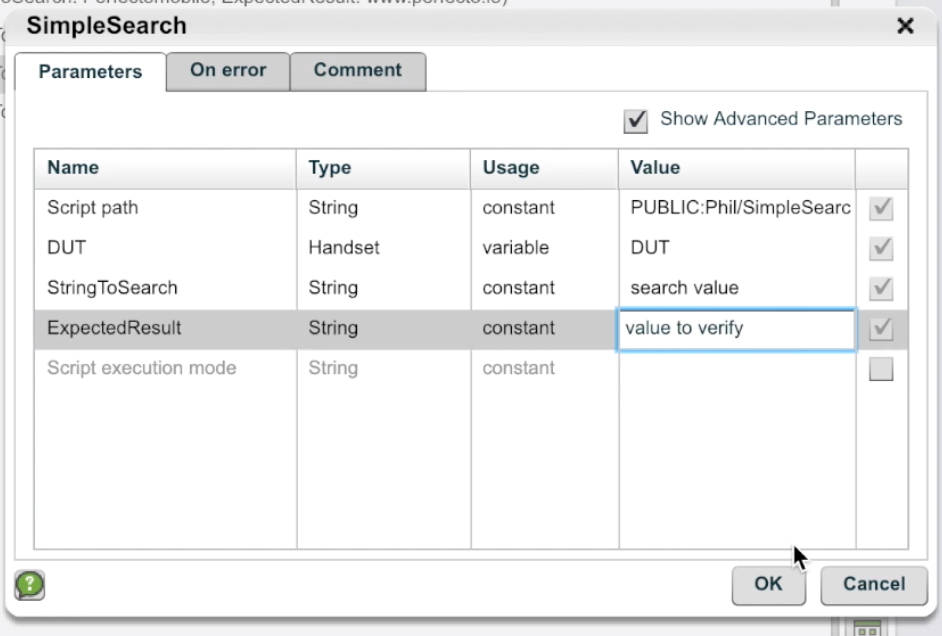Open the DUT usage variable cell
The image size is (942, 636).
[x=515, y=248]
